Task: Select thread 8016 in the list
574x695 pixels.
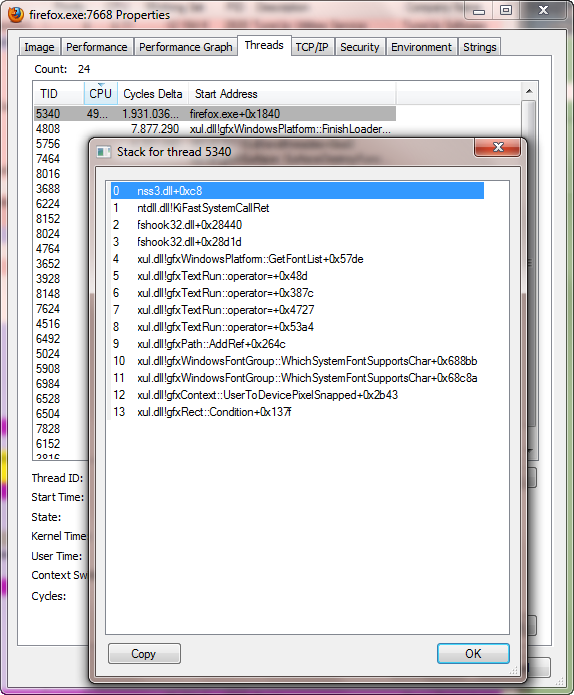Action: [48, 174]
